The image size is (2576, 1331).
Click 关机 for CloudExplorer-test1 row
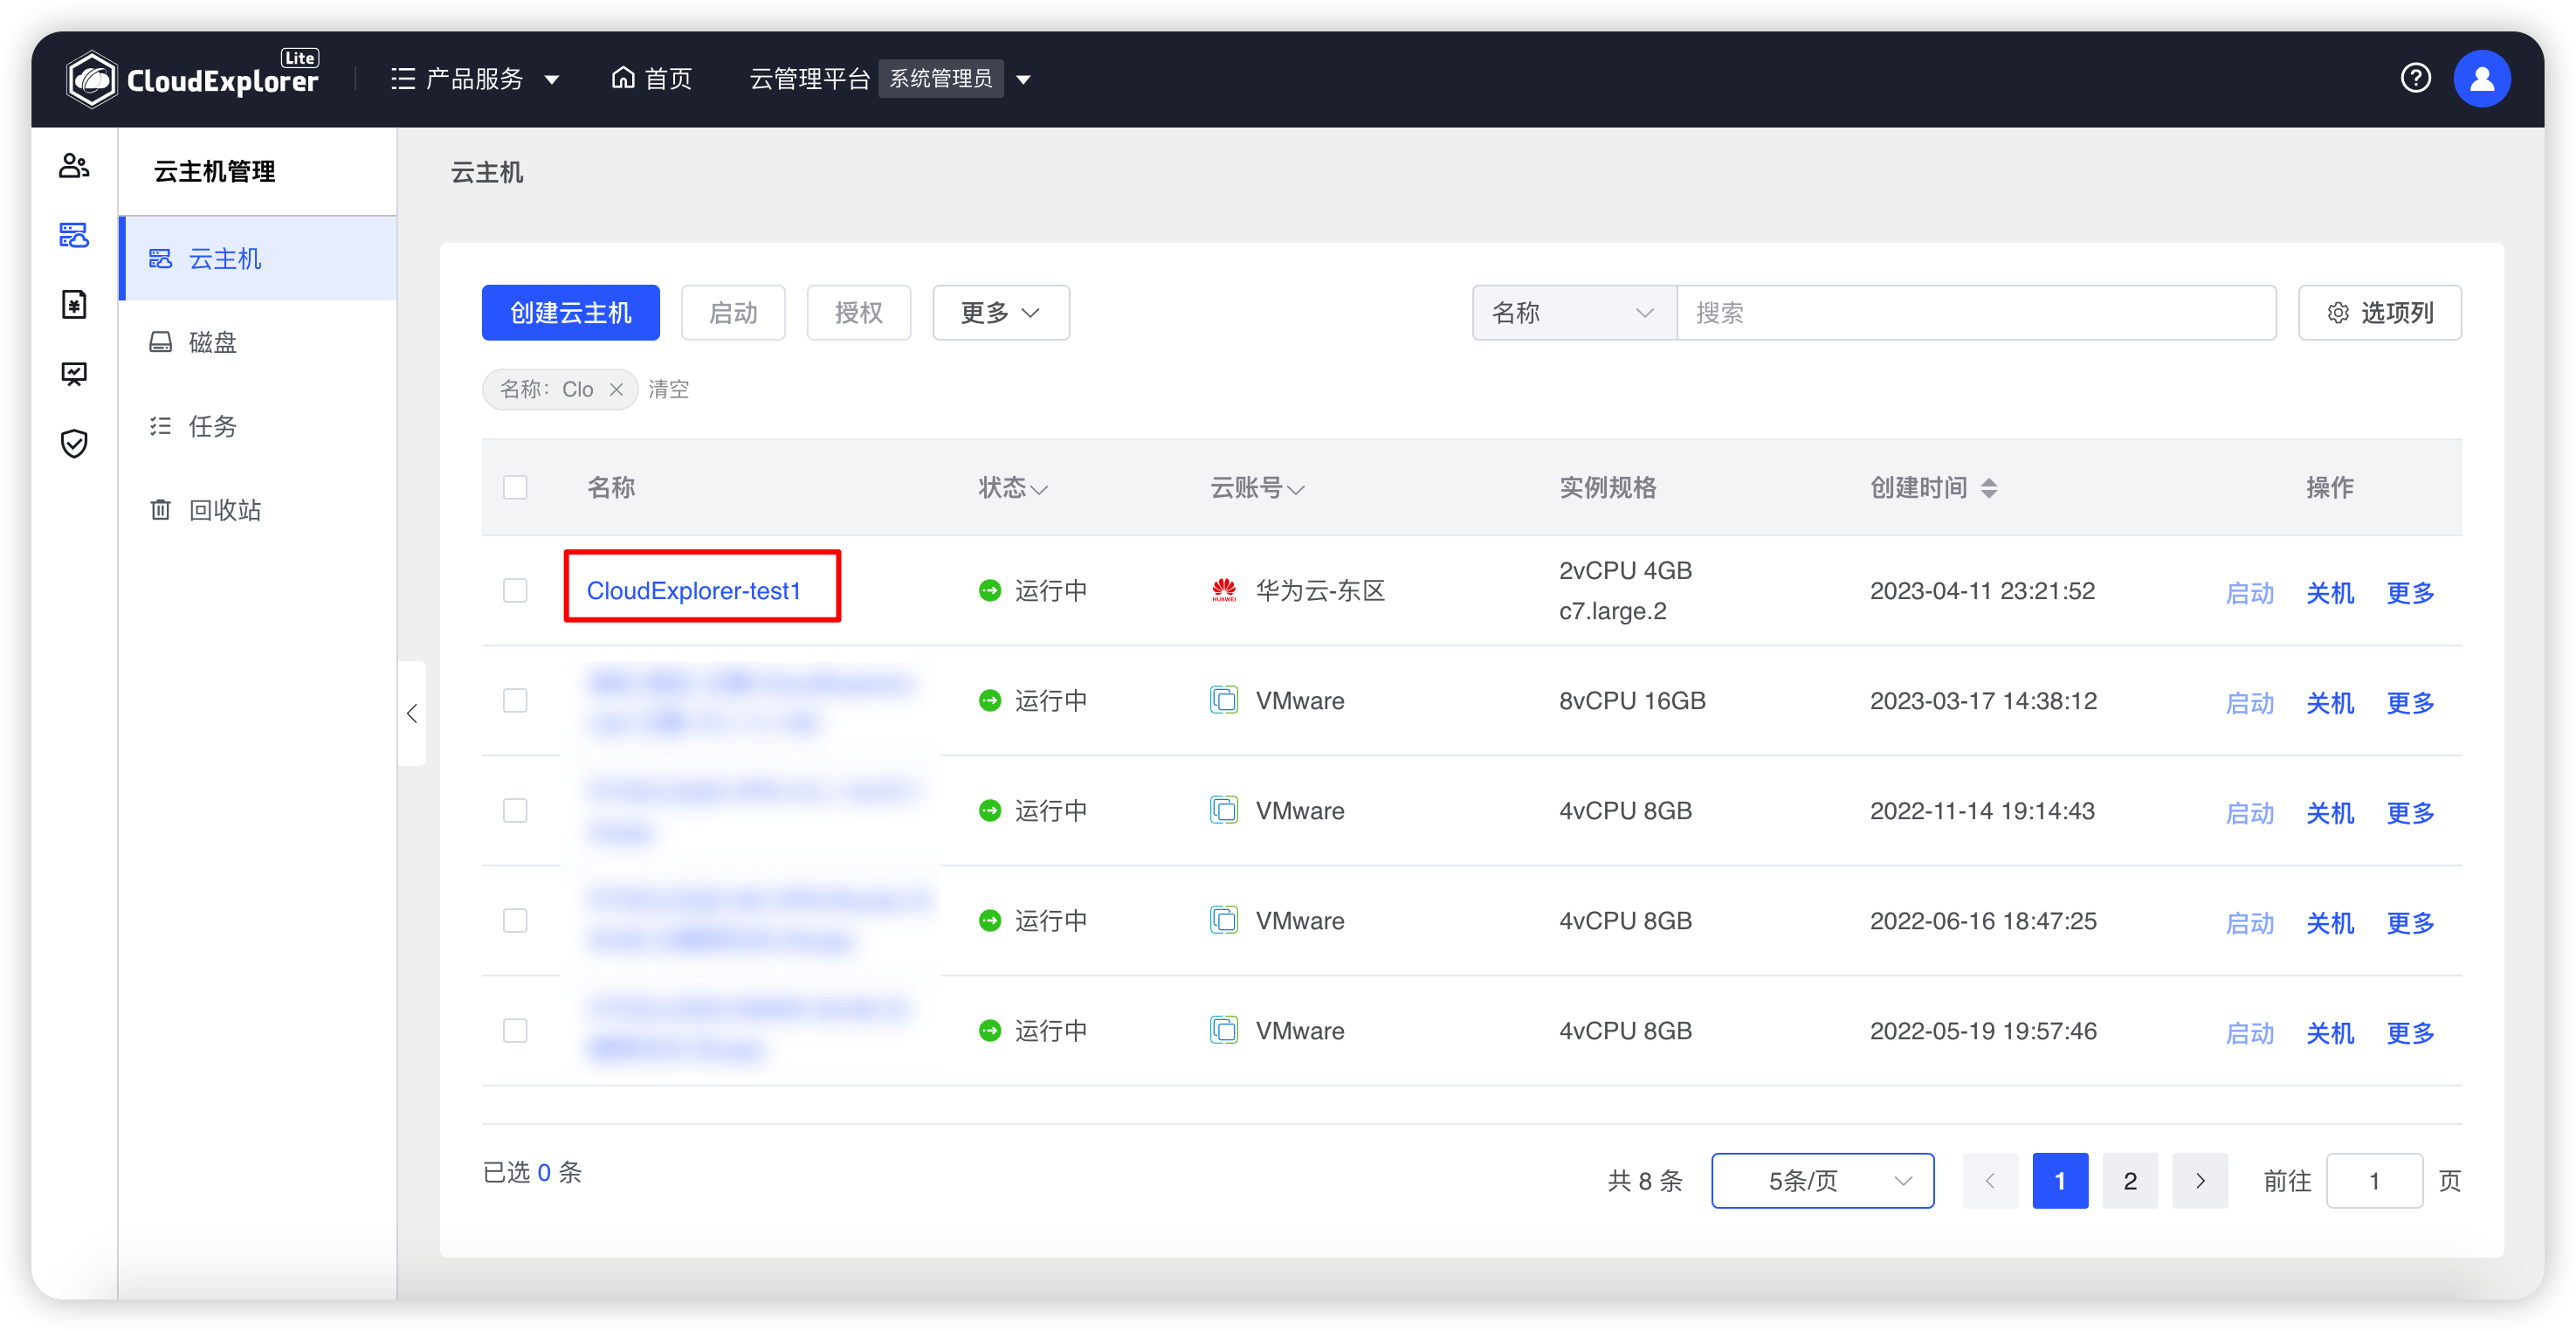click(x=2330, y=593)
